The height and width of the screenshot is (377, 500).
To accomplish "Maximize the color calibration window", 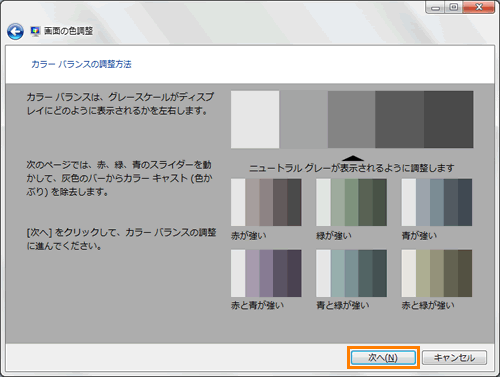I will [x=454, y=8].
